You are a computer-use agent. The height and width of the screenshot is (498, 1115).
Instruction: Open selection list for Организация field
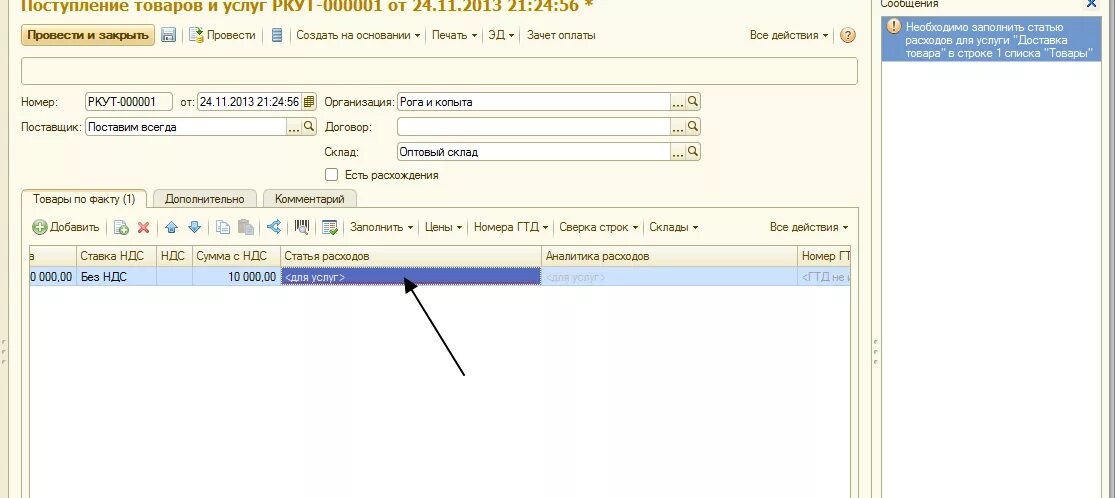click(x=678, y=102)
